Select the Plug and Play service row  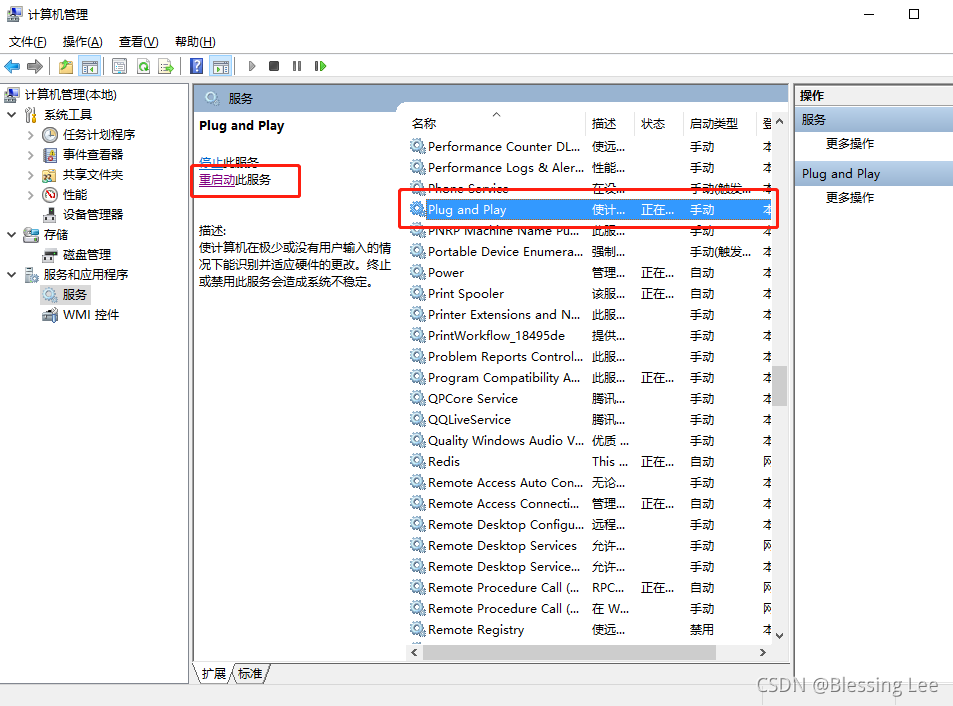click(590, 210)
